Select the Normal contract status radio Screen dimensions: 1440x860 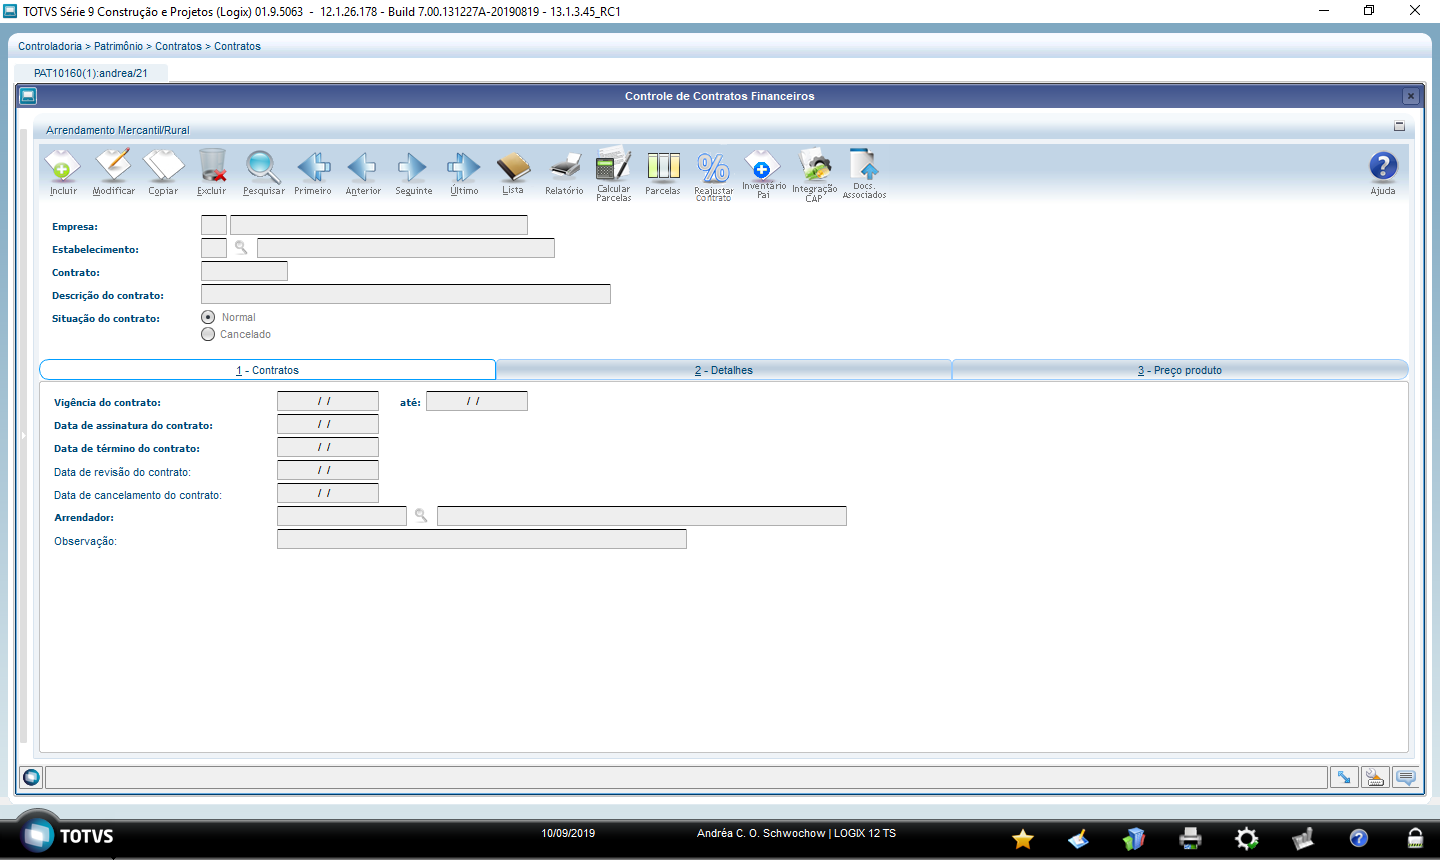tap(208, 317)
